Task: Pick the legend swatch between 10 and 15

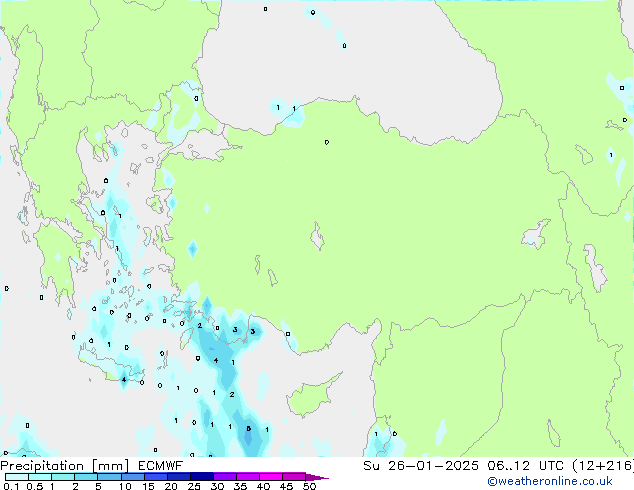Action: click(x=133, y=477)
